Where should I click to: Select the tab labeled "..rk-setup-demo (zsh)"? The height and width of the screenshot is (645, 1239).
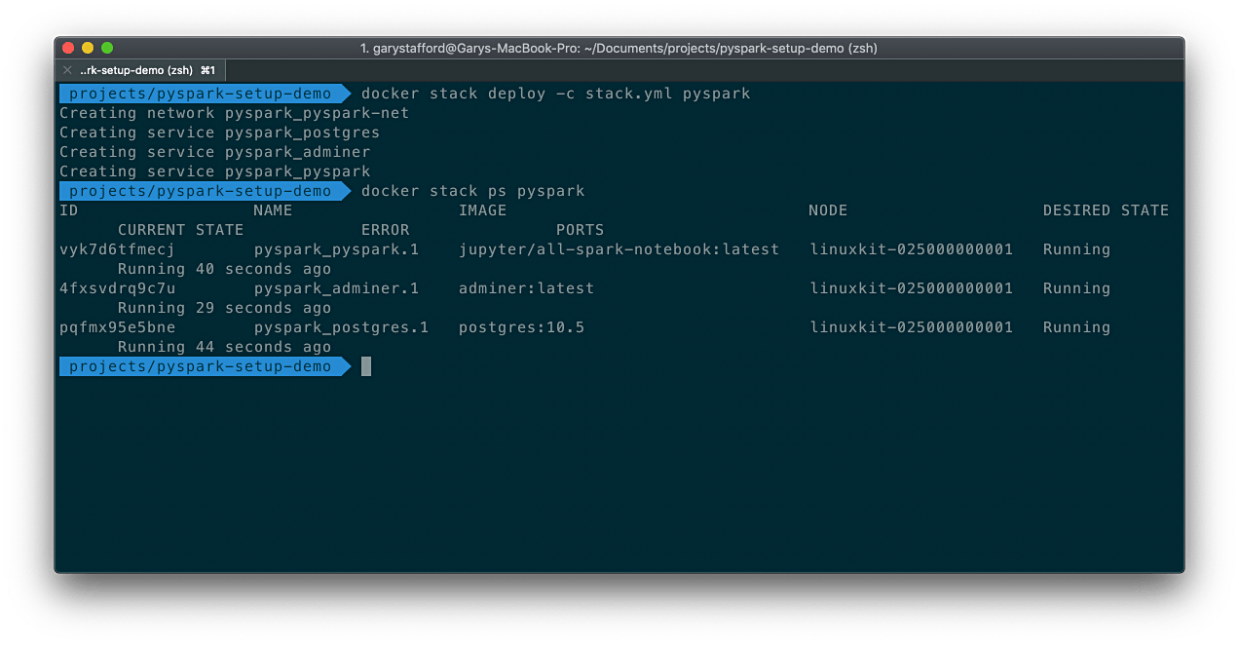[x=135, y=70]
